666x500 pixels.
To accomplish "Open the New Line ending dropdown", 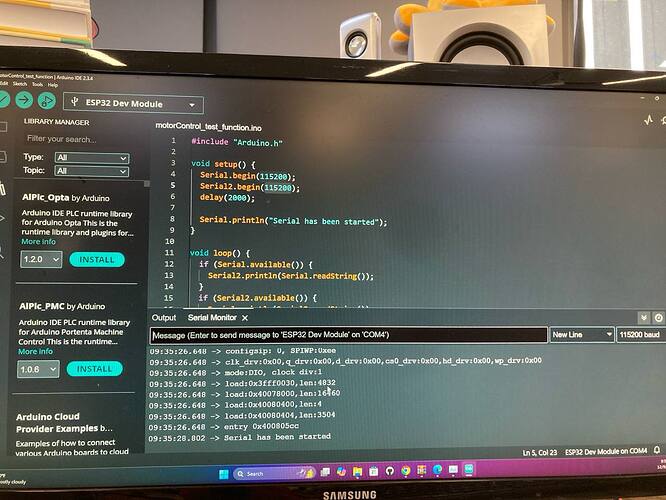I will (582, 335).
